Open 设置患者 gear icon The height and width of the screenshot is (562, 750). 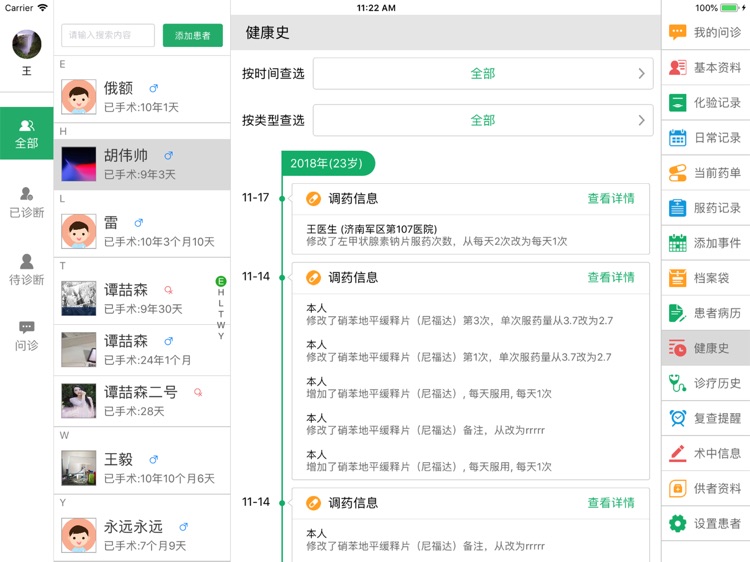[677, 524]
